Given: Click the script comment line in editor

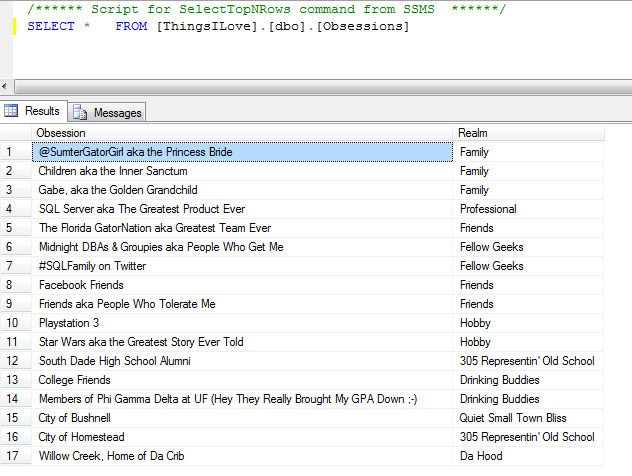Looking at the screenshot, I should pos(266,9).
